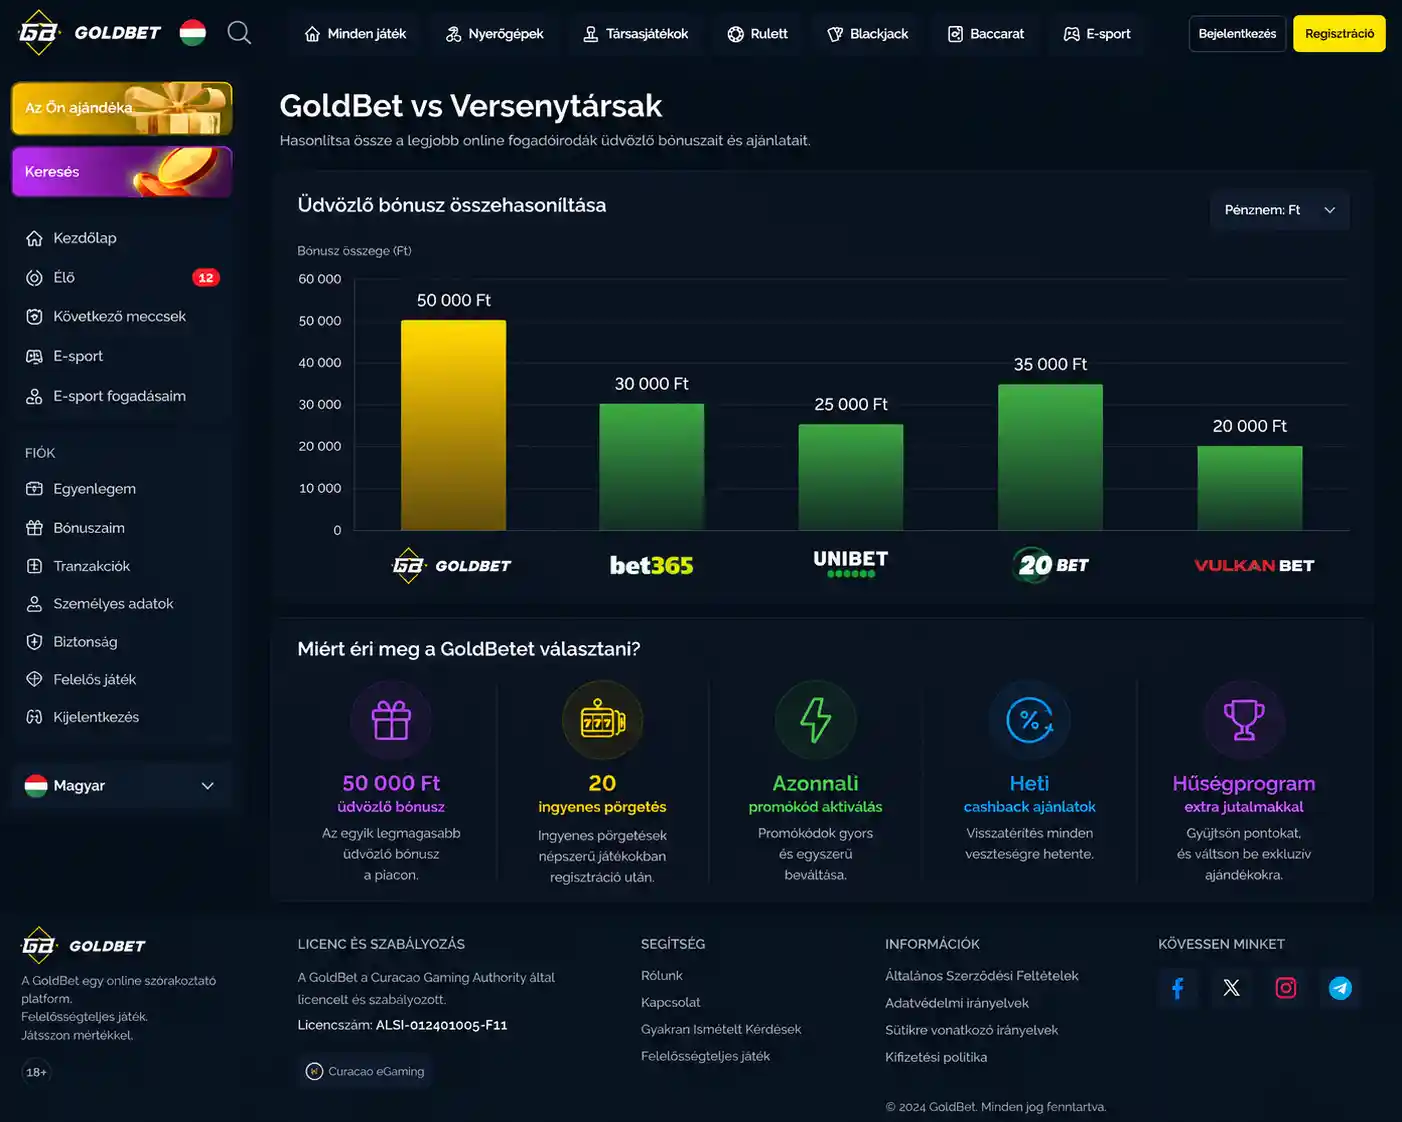Click the purple Keresés banner

point(122,172)
